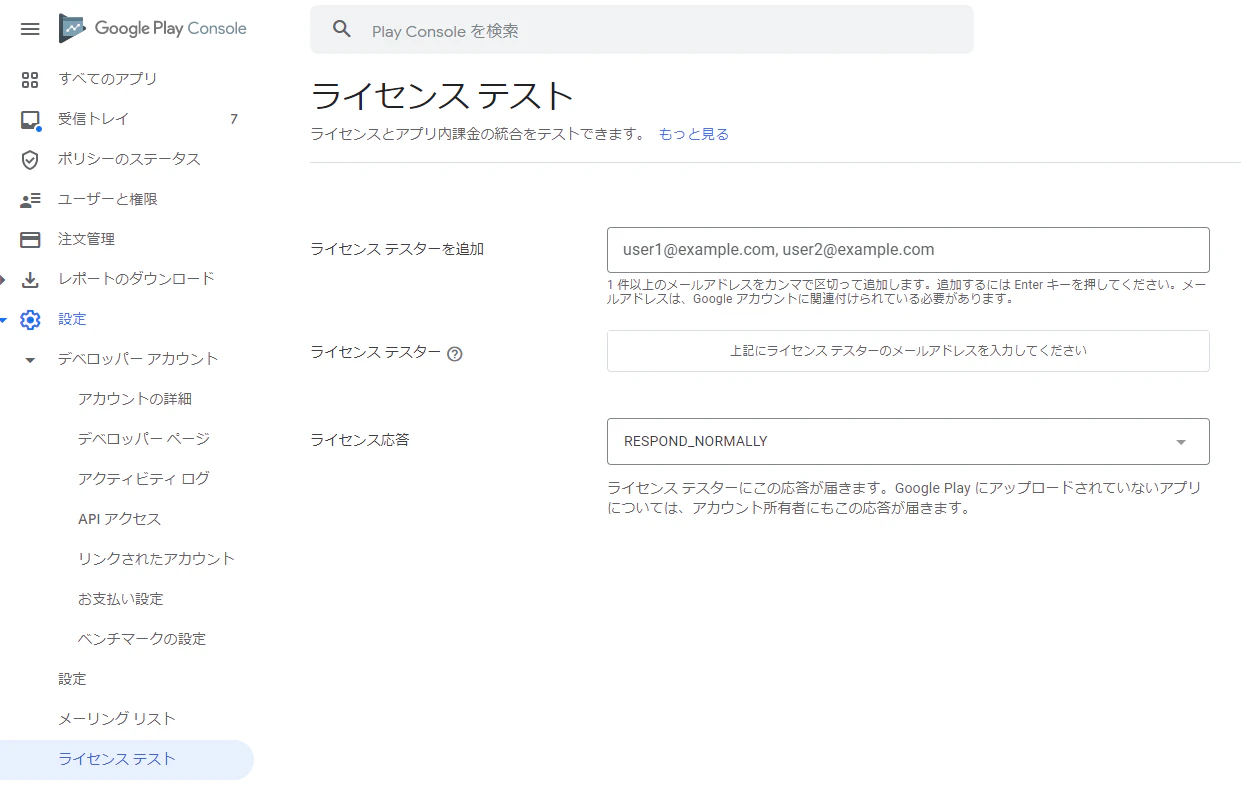
Task: Click the empty ライセンス テスター list box
Action: point(908,351)
